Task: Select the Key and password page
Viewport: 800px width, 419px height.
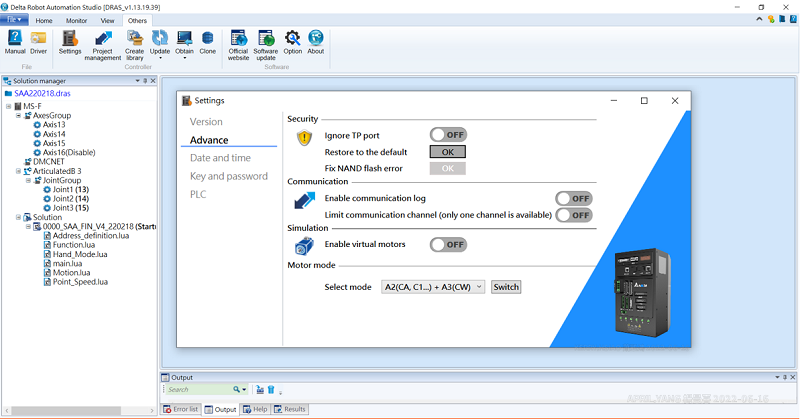Action: [x=229, y=176]
